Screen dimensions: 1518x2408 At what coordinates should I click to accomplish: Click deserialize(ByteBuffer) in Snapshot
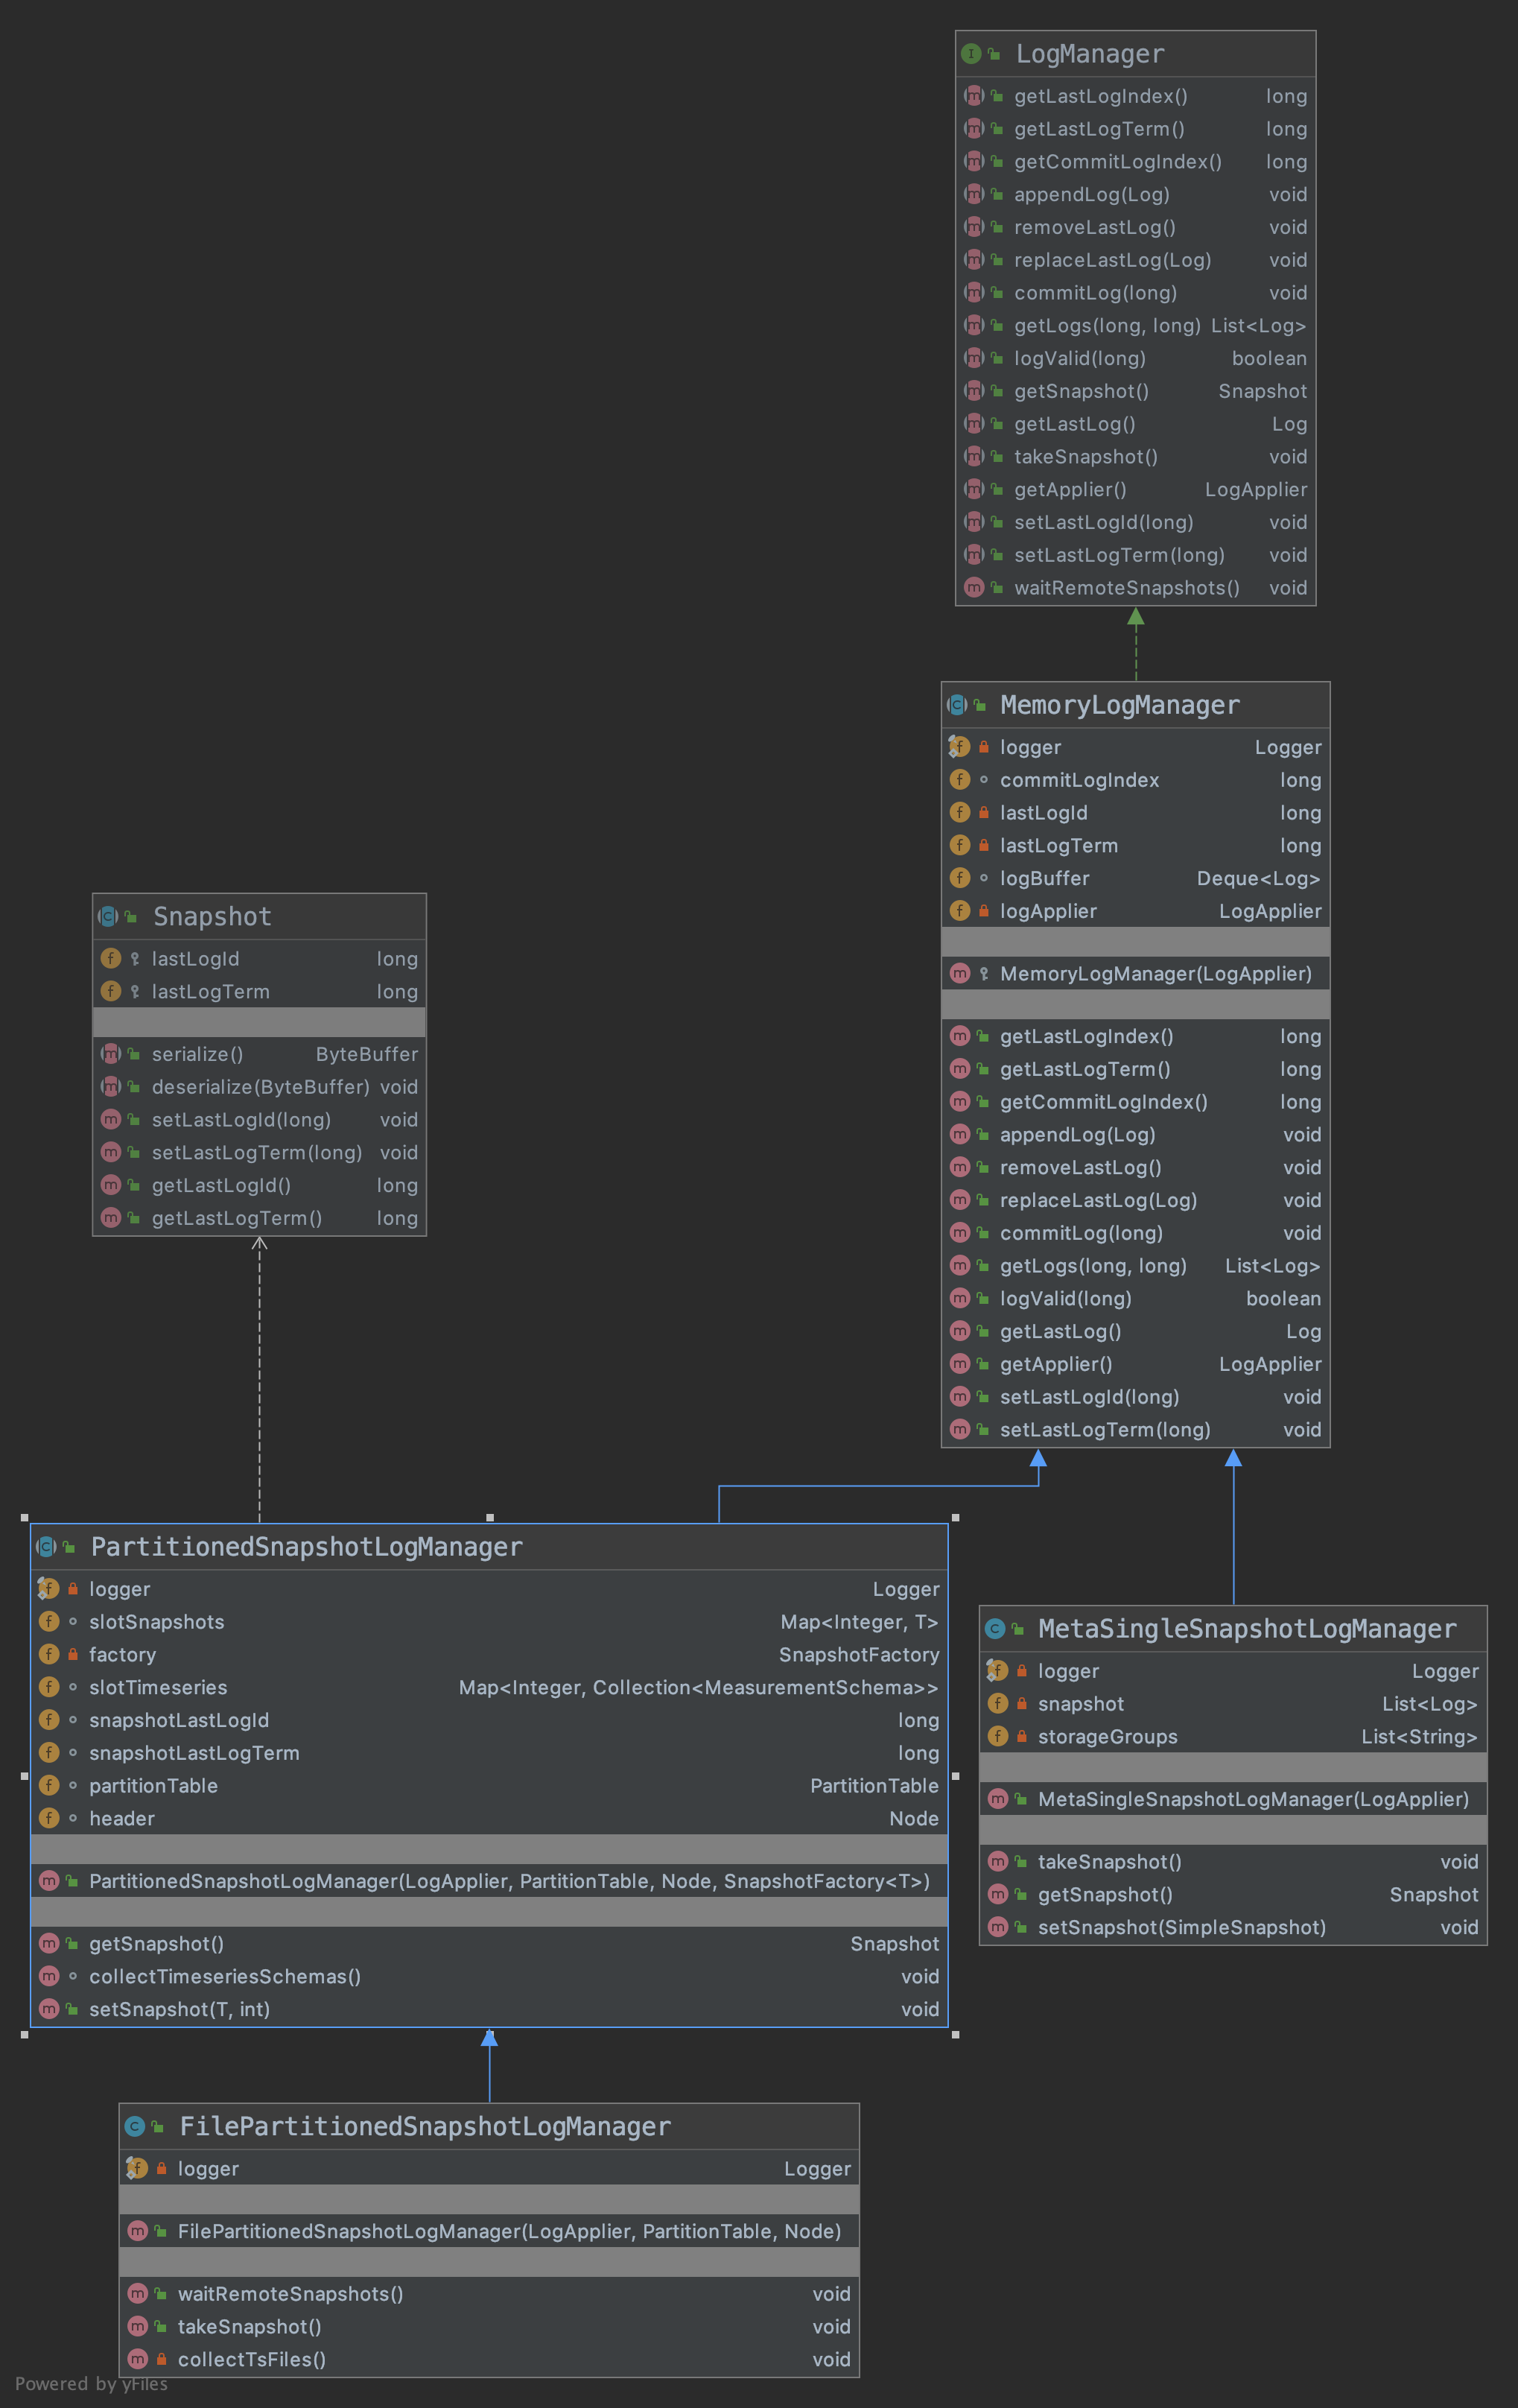[x=259, y=1087]
